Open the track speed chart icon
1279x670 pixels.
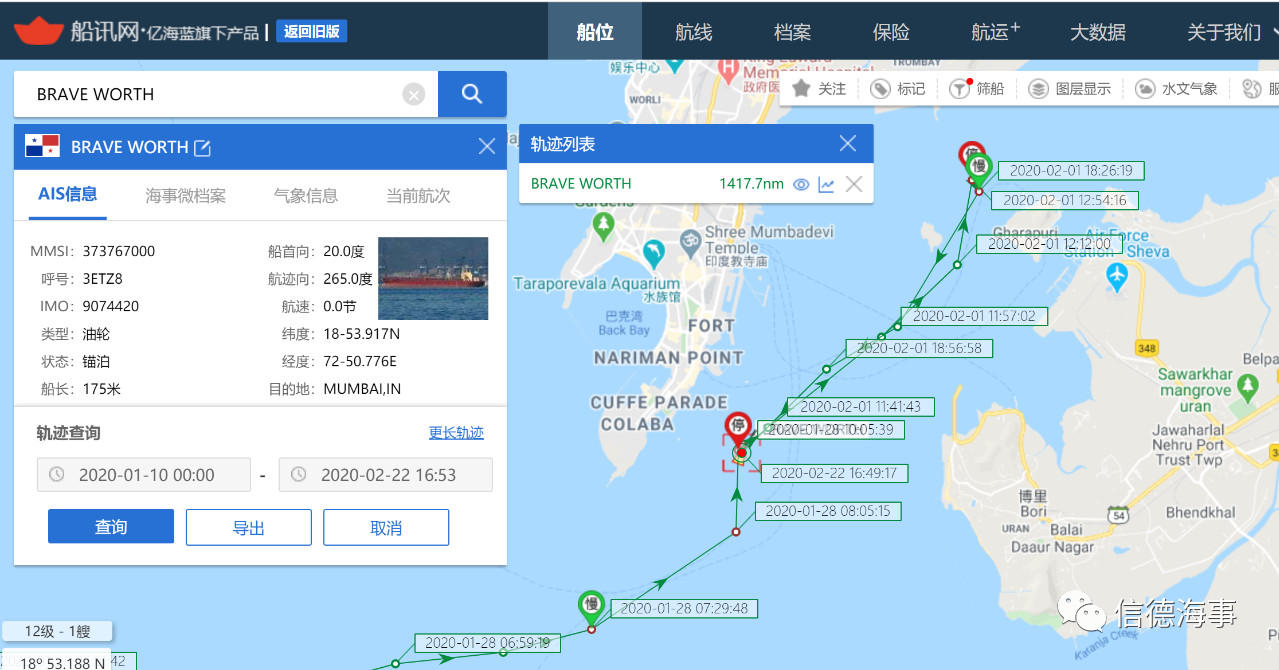point(826,184)
